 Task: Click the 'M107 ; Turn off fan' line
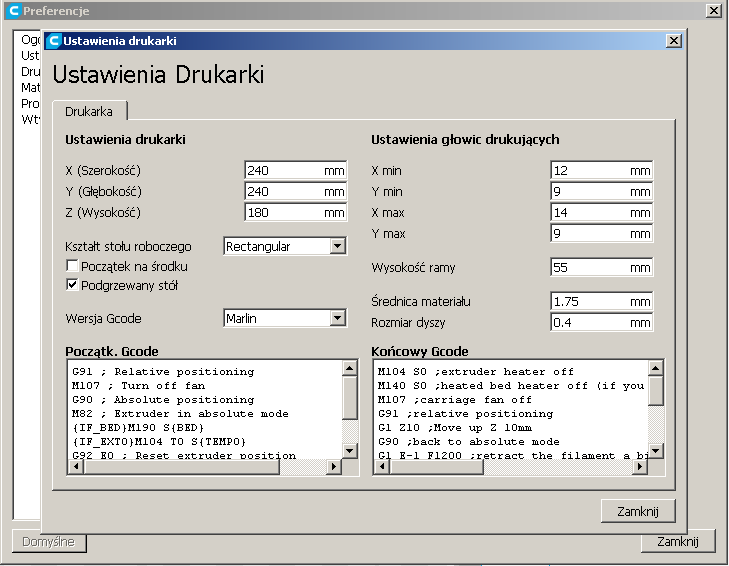pos(139,386)
